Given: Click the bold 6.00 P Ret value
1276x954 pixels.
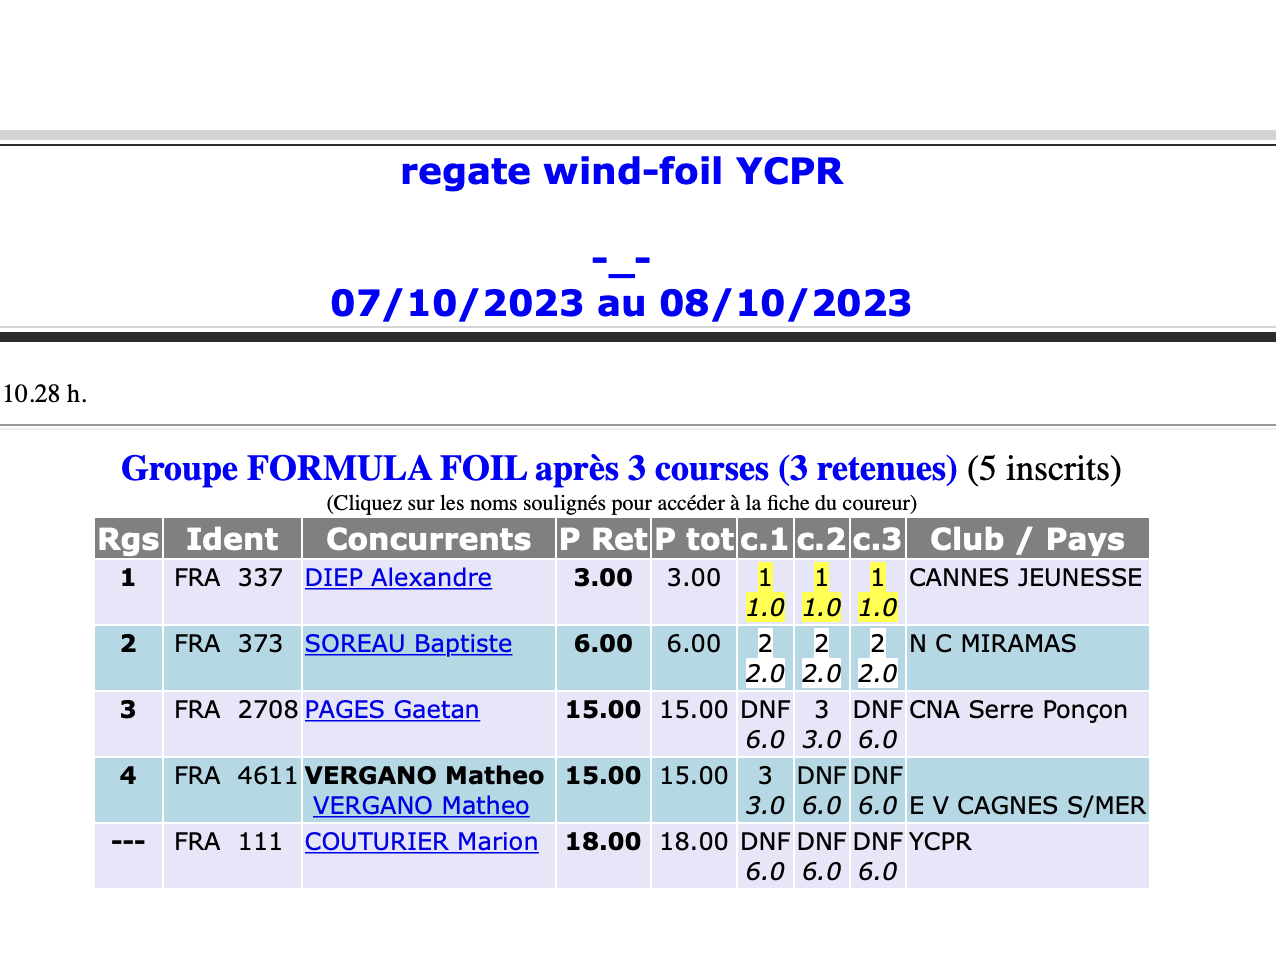Looking at the screenshot, I should [603, 644].
